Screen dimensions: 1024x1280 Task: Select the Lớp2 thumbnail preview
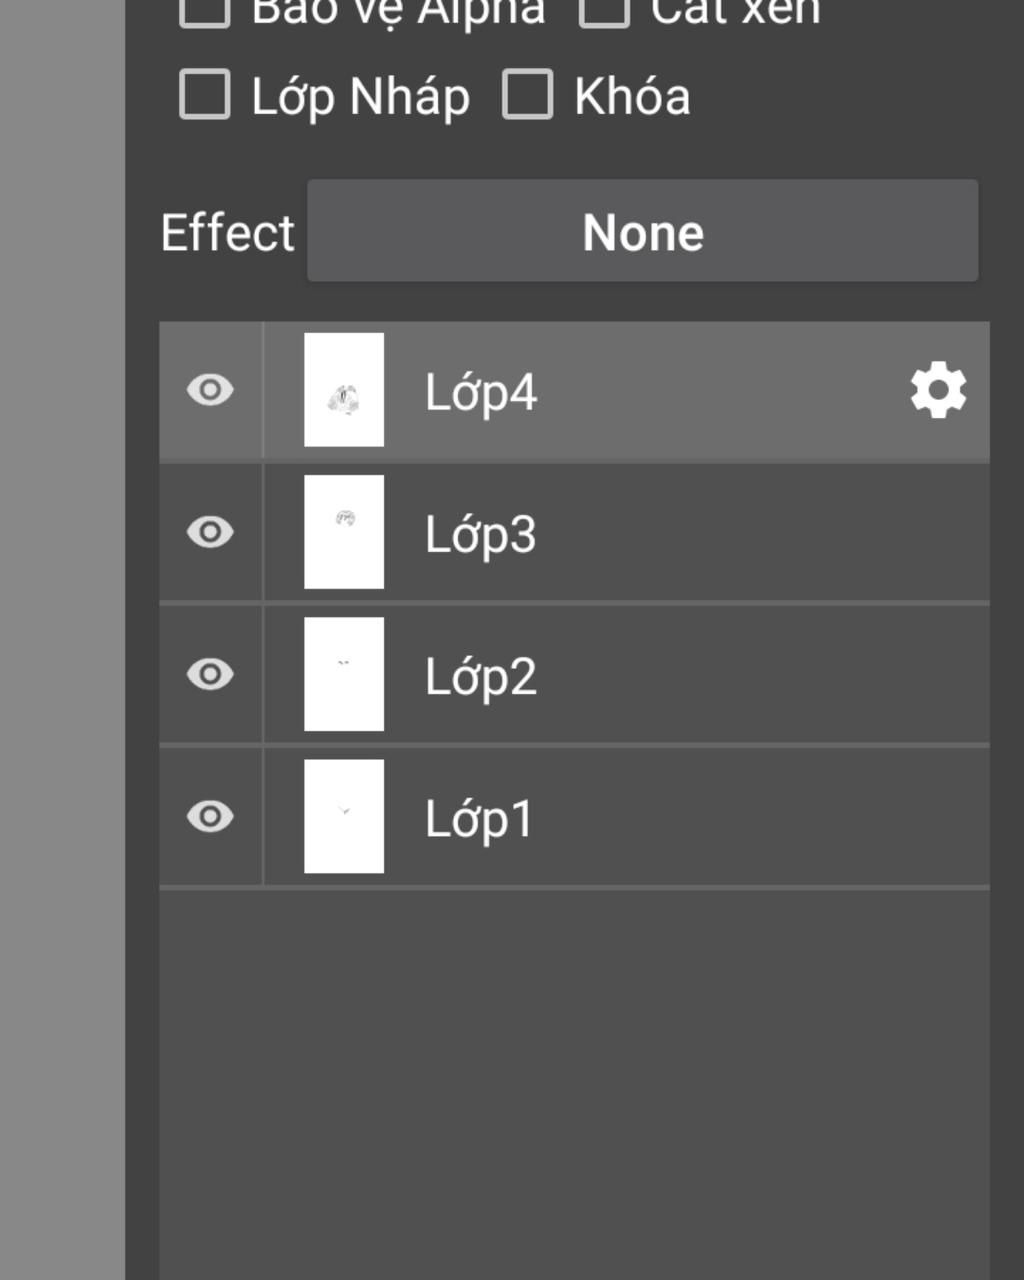pos(344,674)
